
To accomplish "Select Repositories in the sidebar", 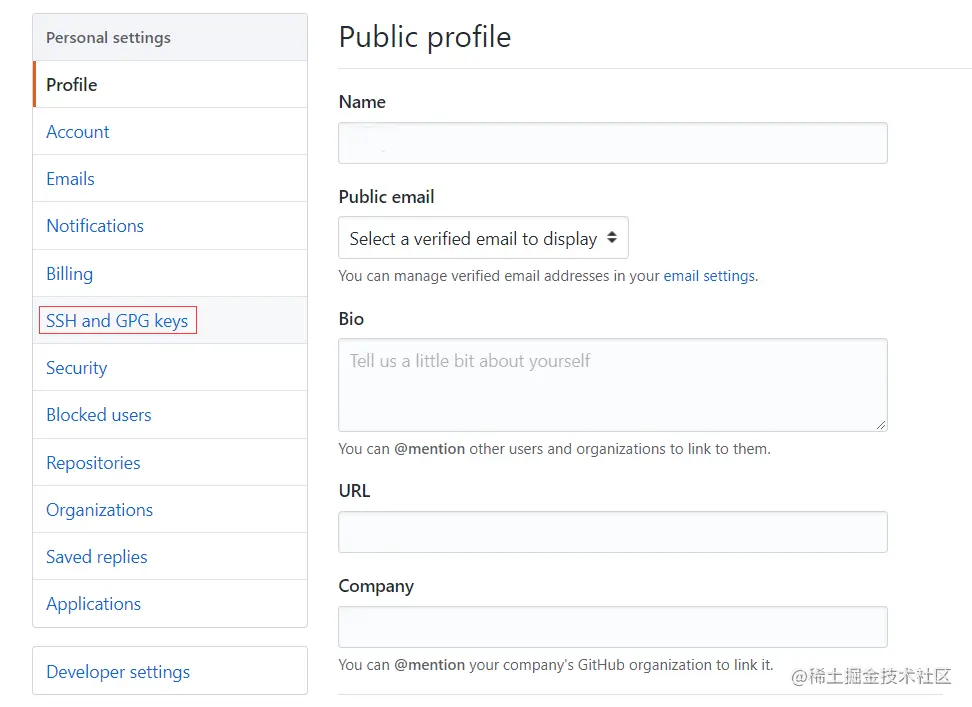I will [x=93, y=463].
